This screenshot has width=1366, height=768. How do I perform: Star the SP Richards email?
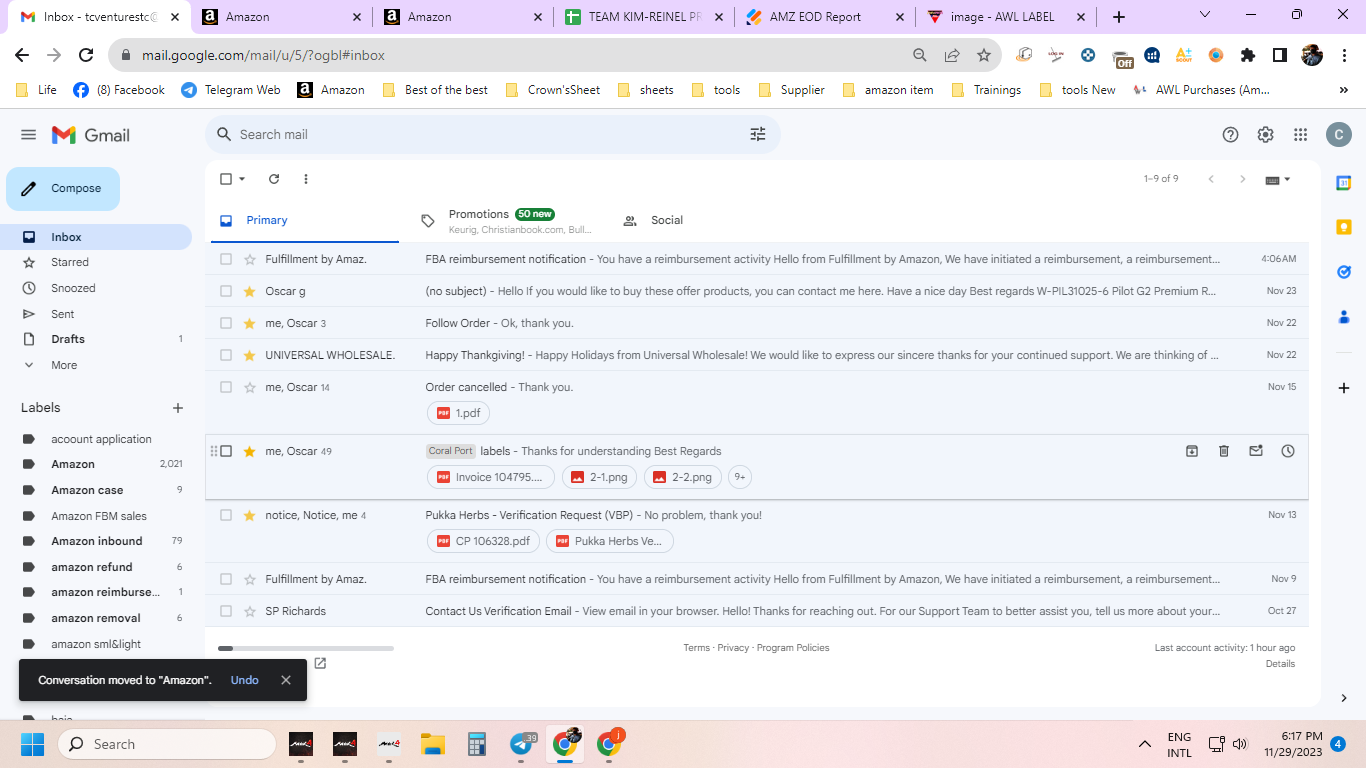click(250, 611)
